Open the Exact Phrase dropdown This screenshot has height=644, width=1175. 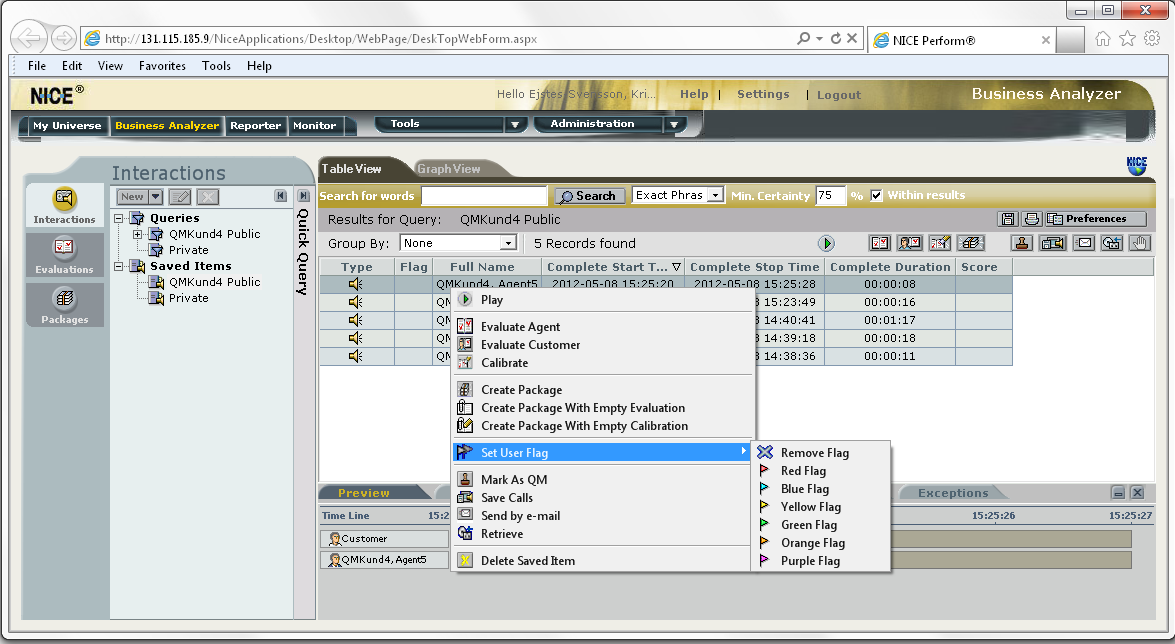click(x=714, y=195)
